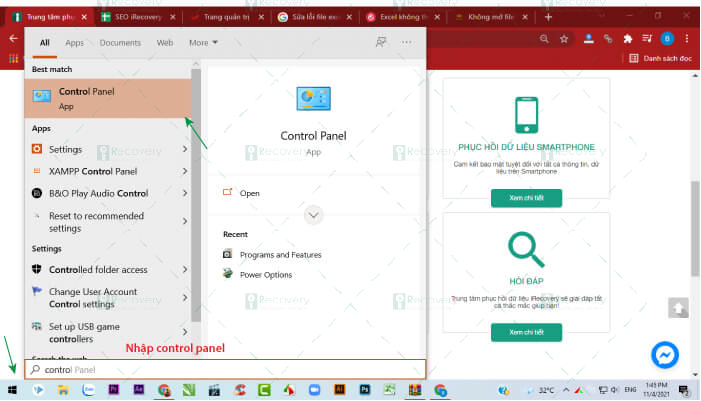Click the ENG language indicator in taskbar
The image size is (701, 401).
pyautogui.click(x=630, y=390)
